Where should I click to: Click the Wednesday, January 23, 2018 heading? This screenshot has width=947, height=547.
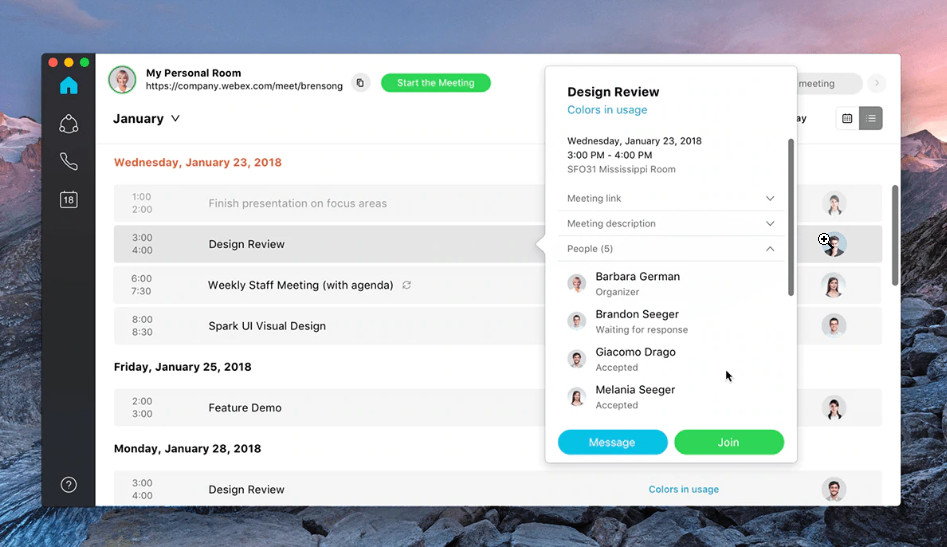[x=197, y=162]
